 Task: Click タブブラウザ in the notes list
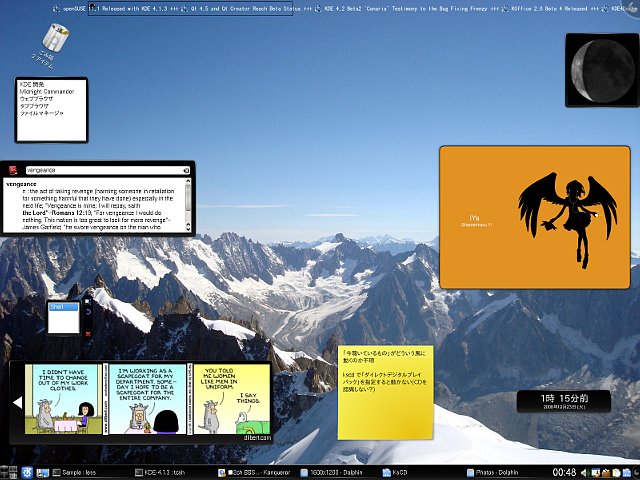tap(34, 106)
